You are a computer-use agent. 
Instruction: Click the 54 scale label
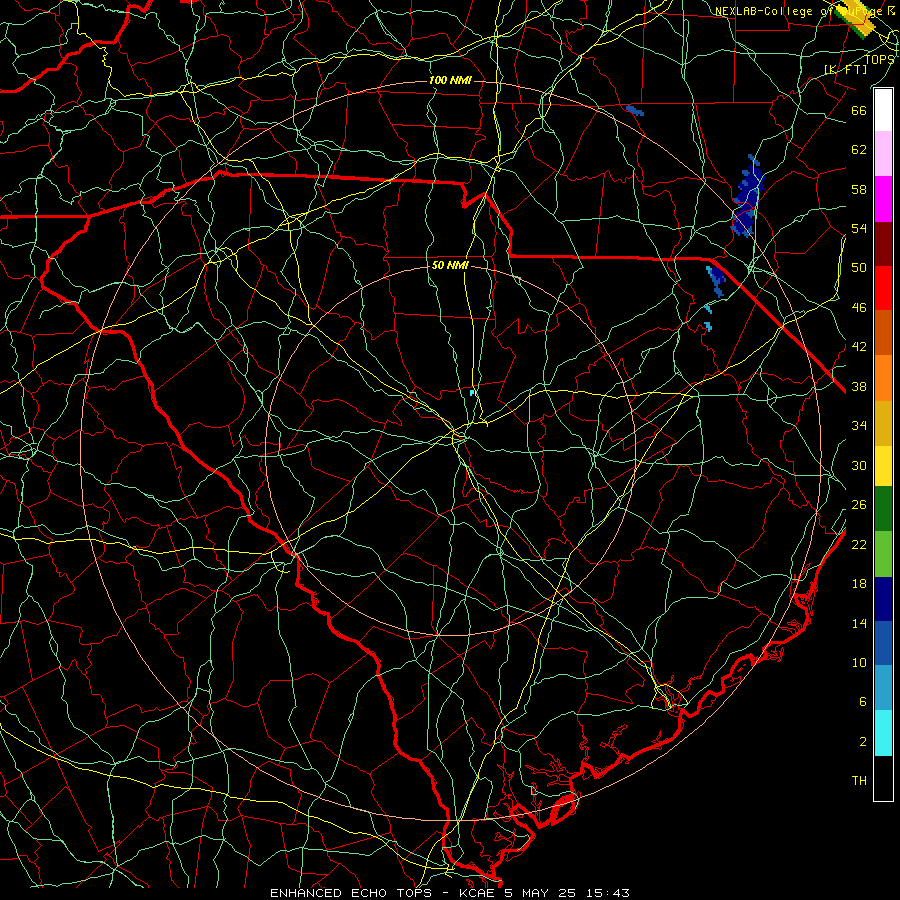(x=859, y=228)
